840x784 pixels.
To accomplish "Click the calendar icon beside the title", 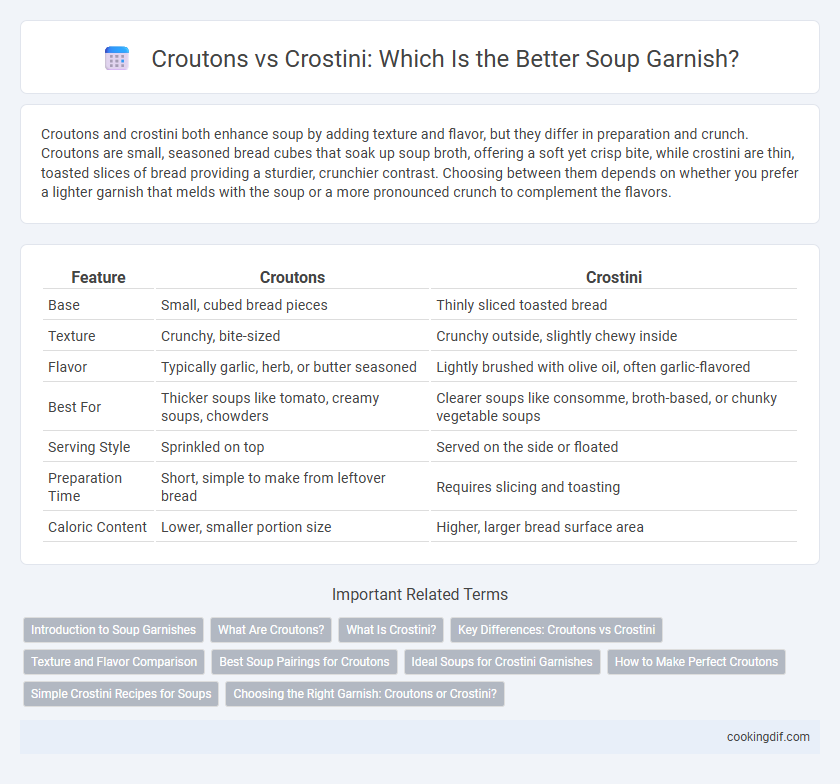I will [117, 58].
